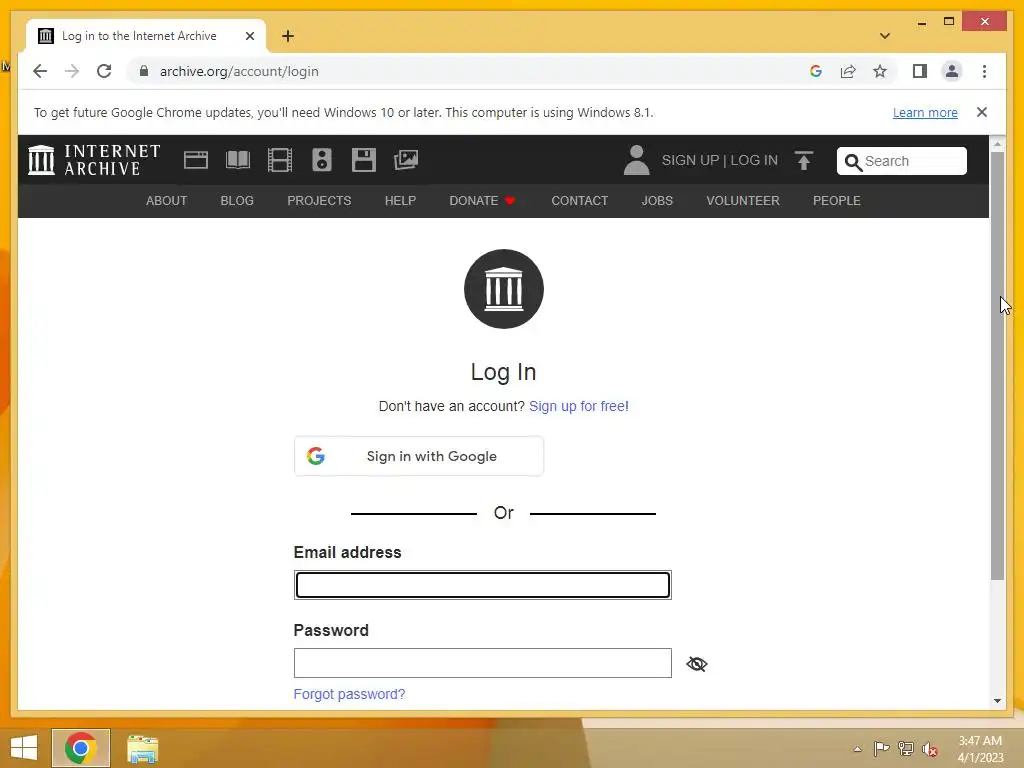The height and width of the screenshot is (768, 1024).
Task: Open Chrome three-dot menu
Action: click(x=984, y=71)
